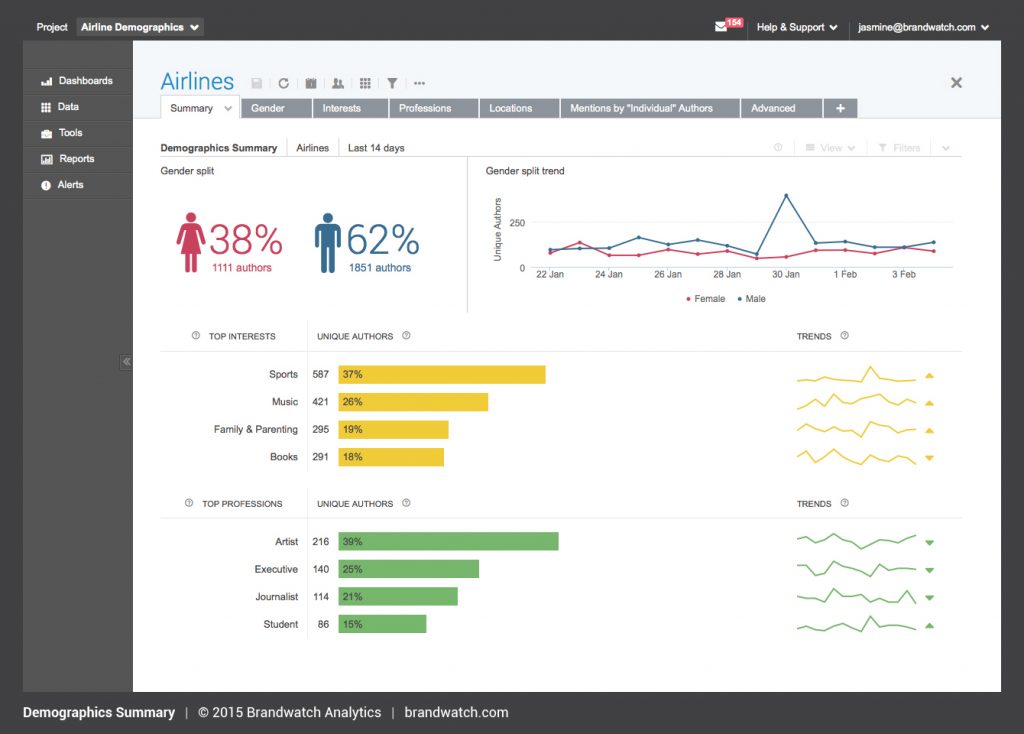Click the yellow Sports 37% bar

coord(442,374)
